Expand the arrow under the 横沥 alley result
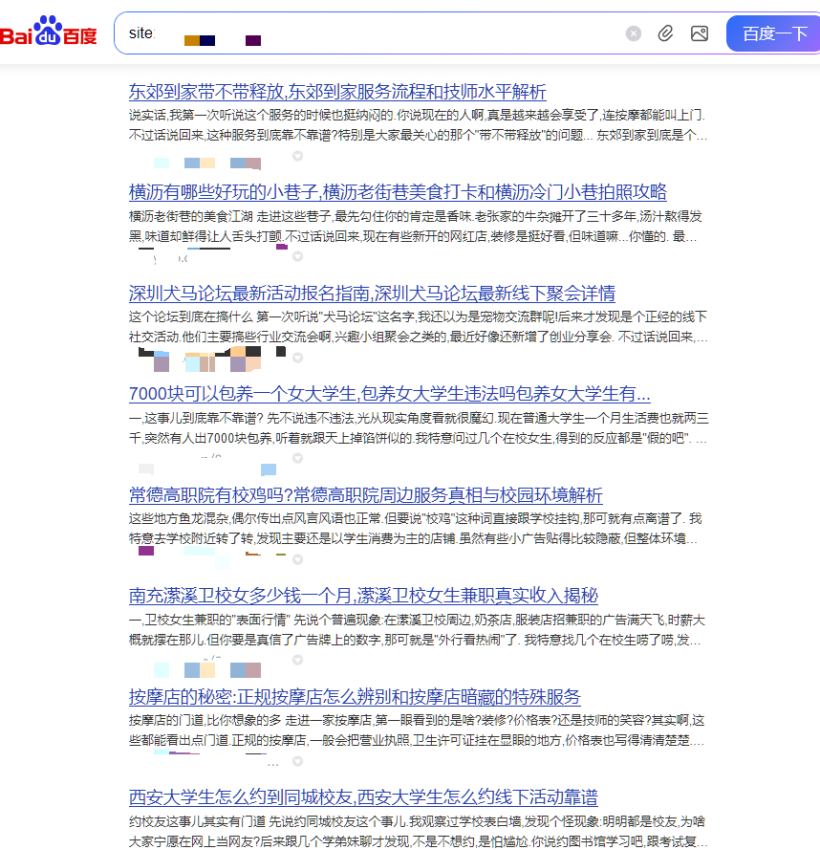Screen dimensions: 820x850 click(x=297, y=258)
